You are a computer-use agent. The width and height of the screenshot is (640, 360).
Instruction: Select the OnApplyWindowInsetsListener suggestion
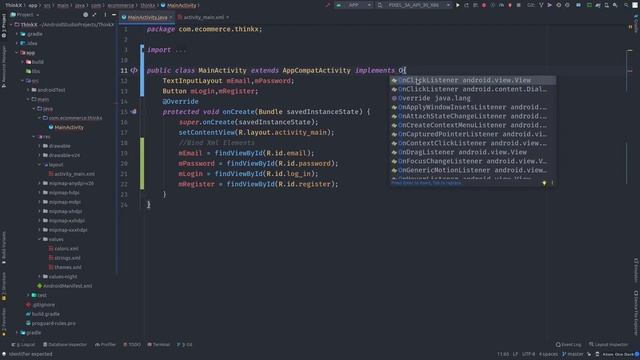(x=473, y=107)
